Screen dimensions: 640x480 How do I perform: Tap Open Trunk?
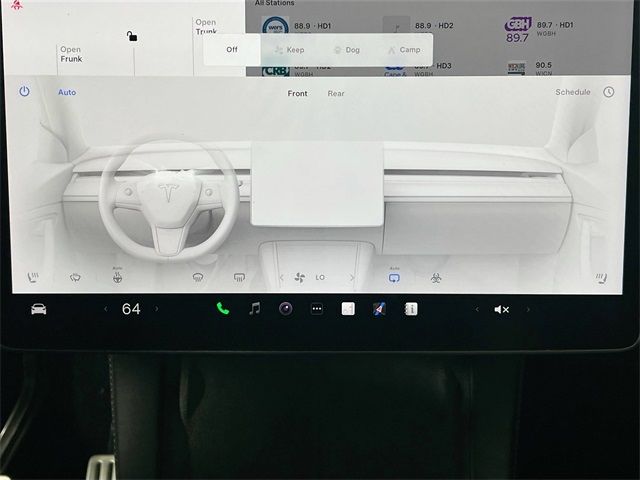[x=206, y=27]
